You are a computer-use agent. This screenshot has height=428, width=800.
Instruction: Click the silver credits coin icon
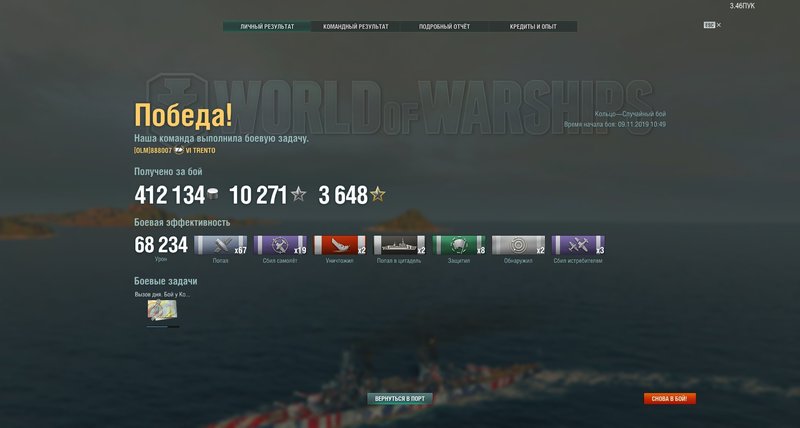(x=213, y=194)
